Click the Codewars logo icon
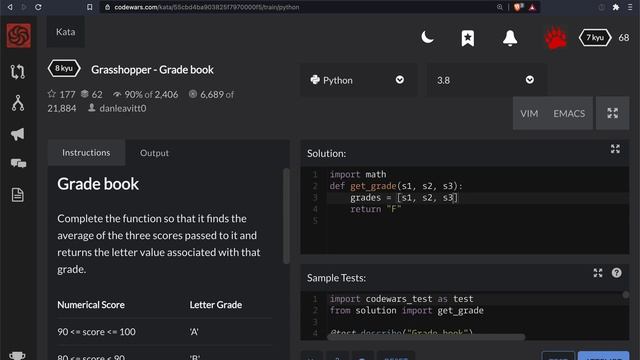Viewport: 640px width, 360px height. click(x=18, y=36)
